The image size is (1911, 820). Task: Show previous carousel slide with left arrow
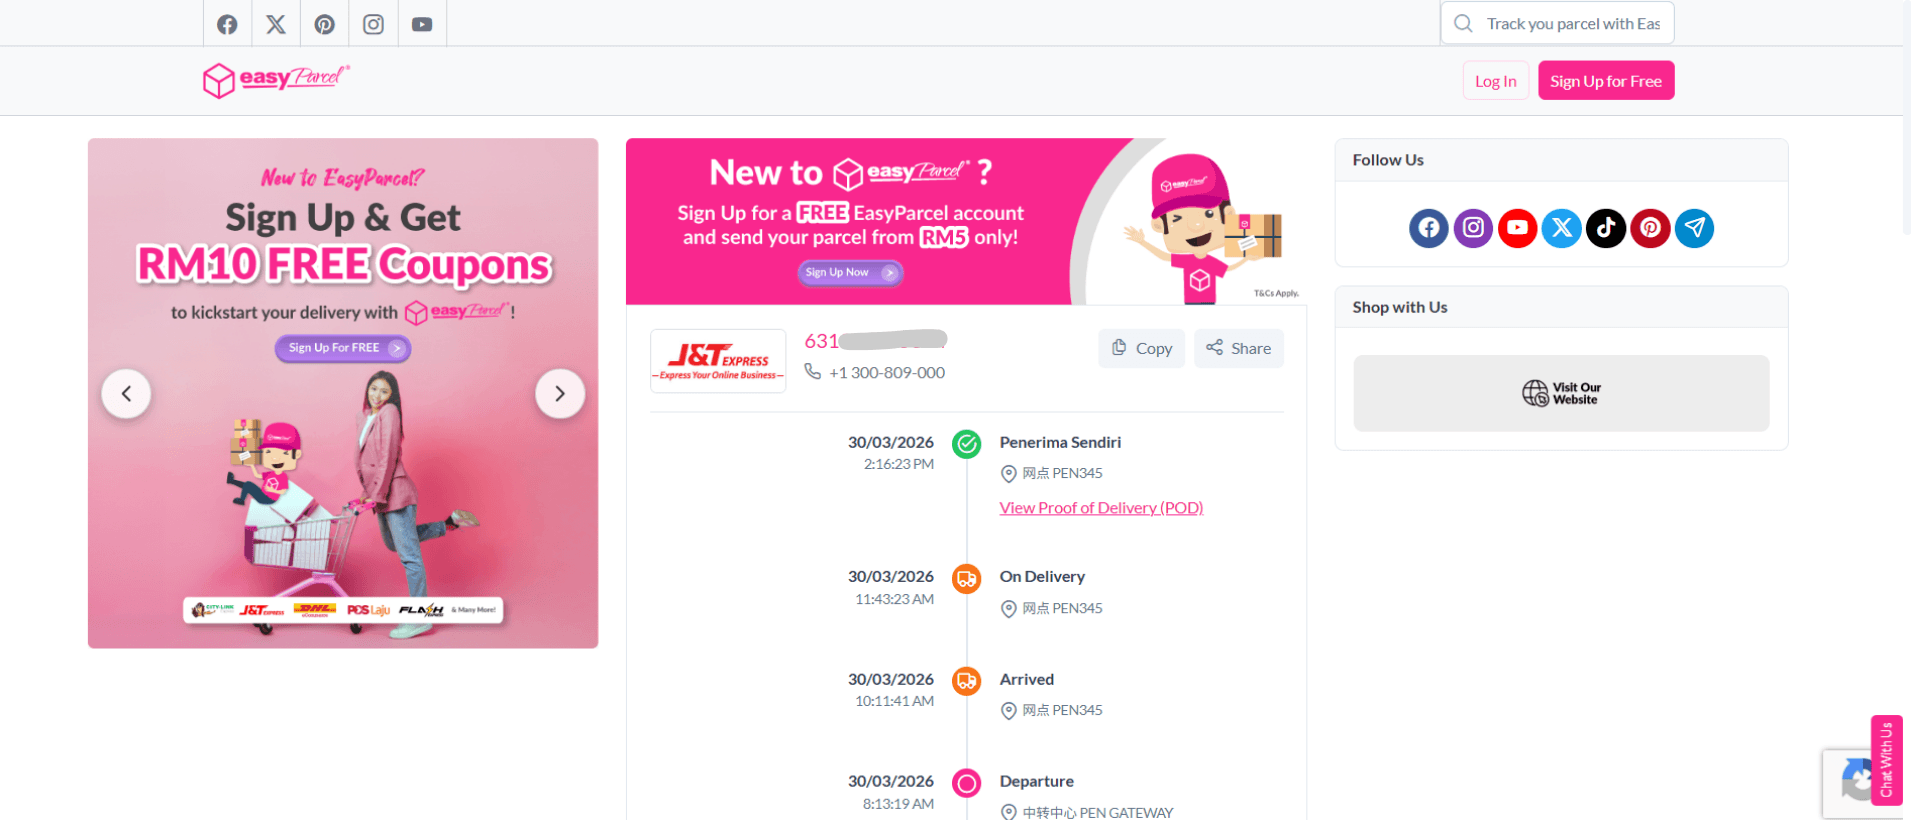click(x=126, y=394)
